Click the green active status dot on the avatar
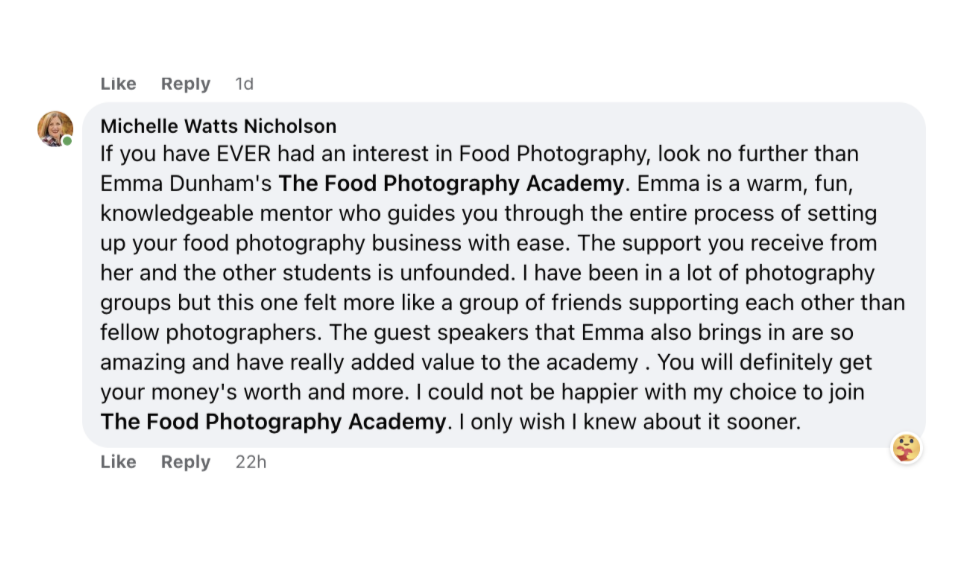Image resolution: width=967 pixels, height=580 pixels. coord(68,141)
